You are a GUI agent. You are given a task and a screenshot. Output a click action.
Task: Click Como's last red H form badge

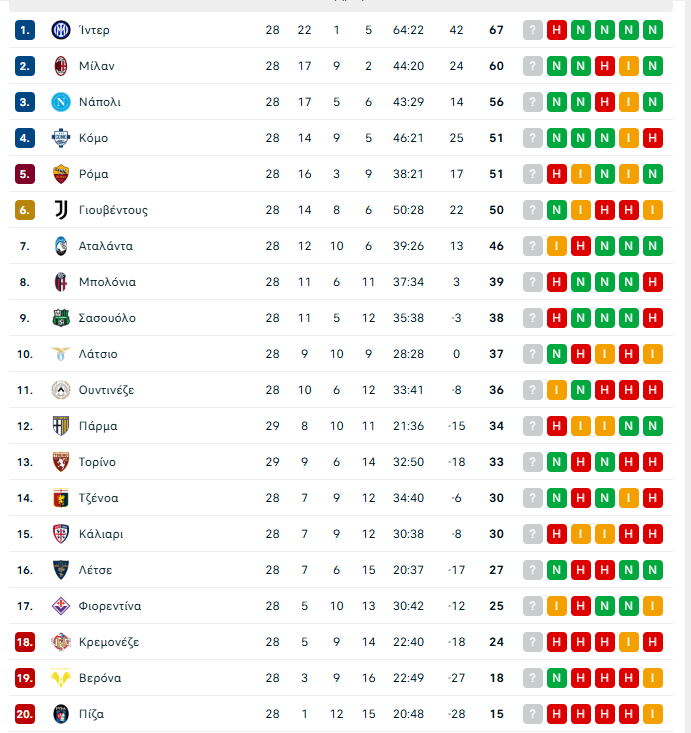click(653, 138)
